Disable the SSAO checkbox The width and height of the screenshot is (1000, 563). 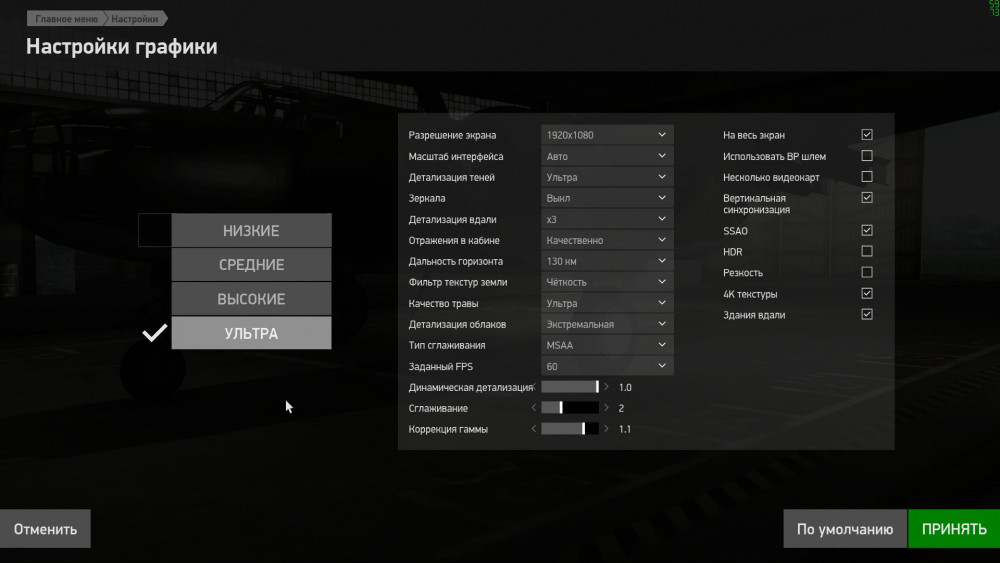(867, 230)
